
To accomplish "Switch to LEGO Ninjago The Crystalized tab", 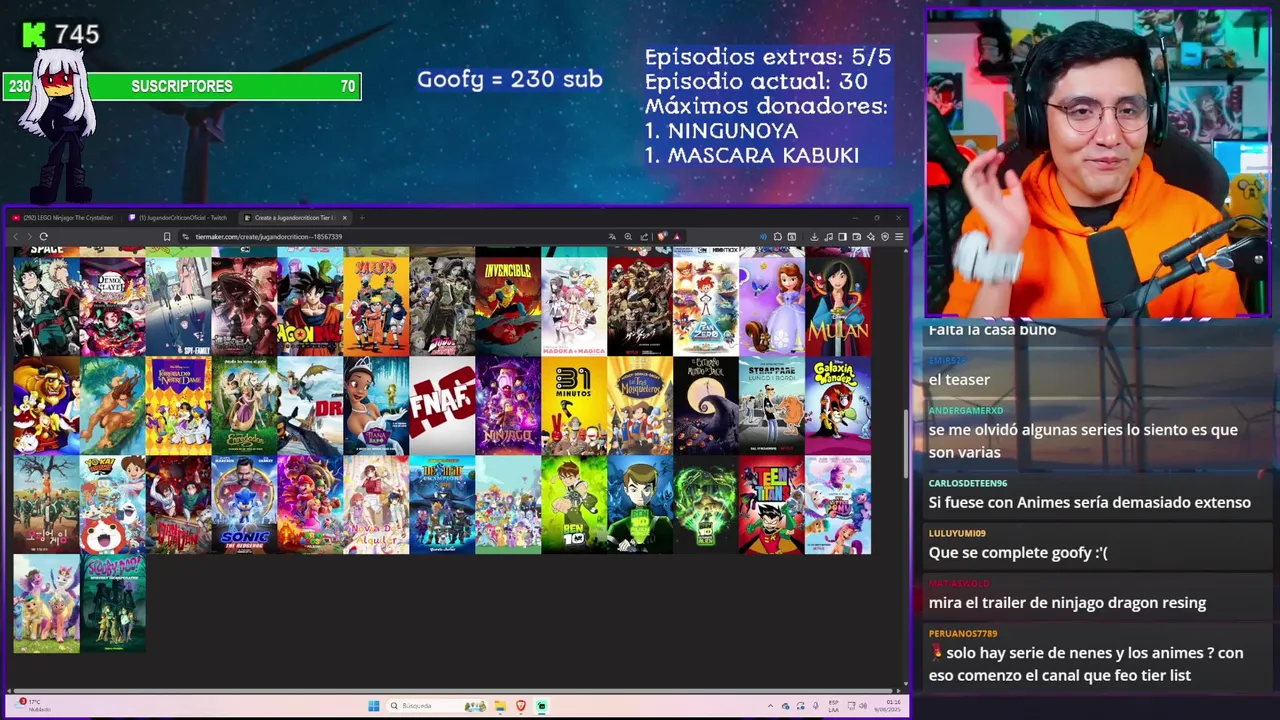I will point(62,218).
